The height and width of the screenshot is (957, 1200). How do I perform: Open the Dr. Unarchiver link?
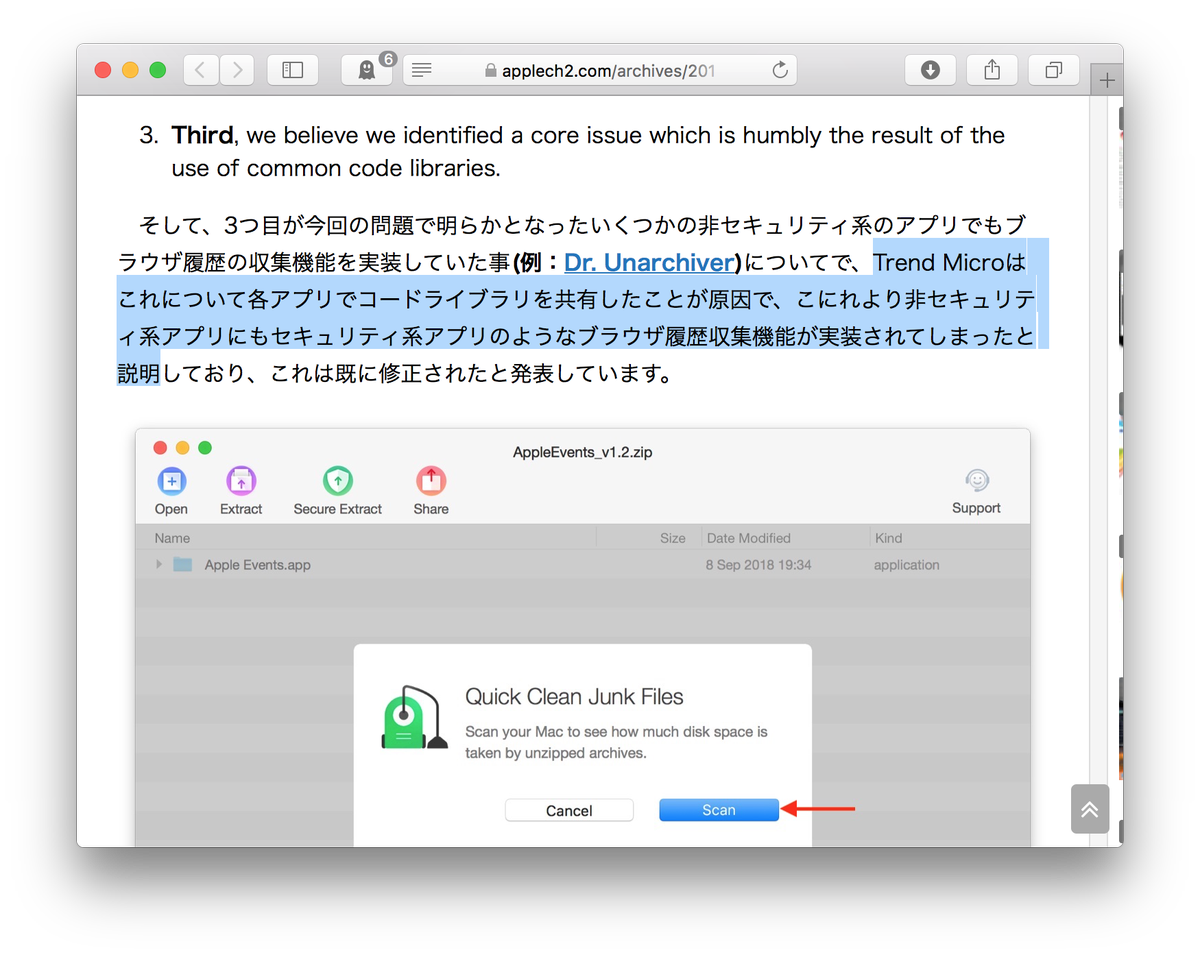[650, 263]
